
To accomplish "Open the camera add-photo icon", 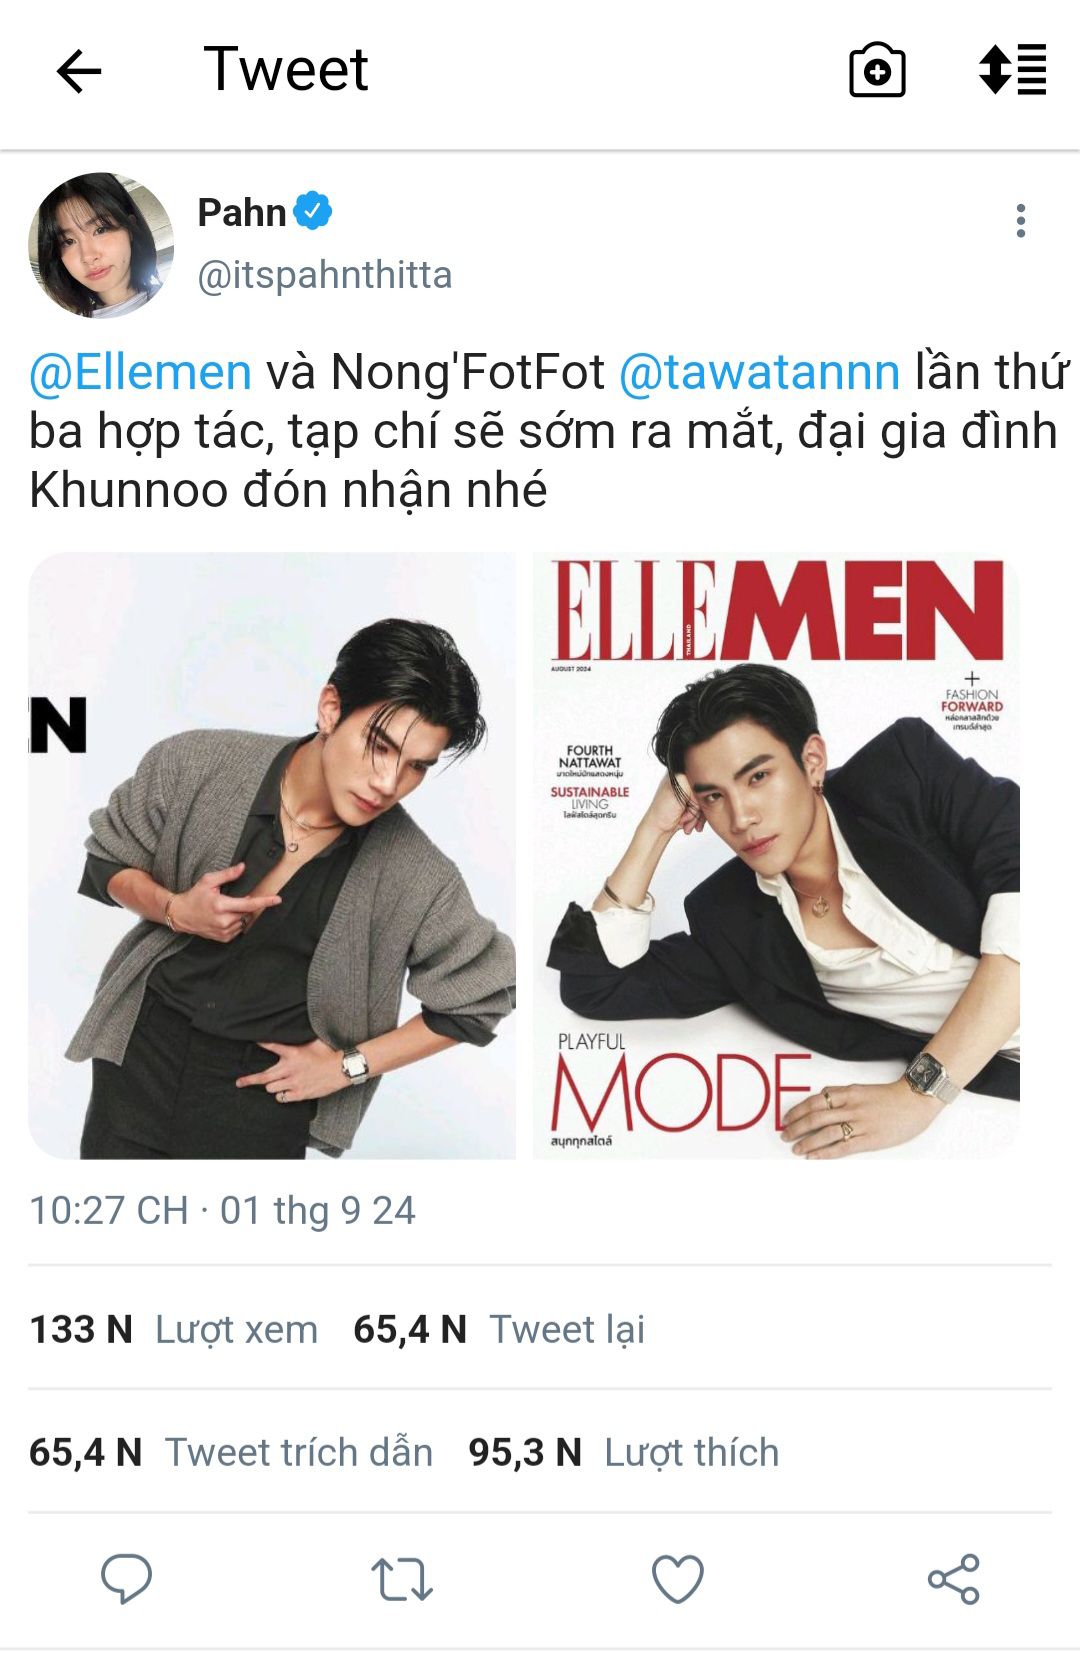I will point(877,70).
